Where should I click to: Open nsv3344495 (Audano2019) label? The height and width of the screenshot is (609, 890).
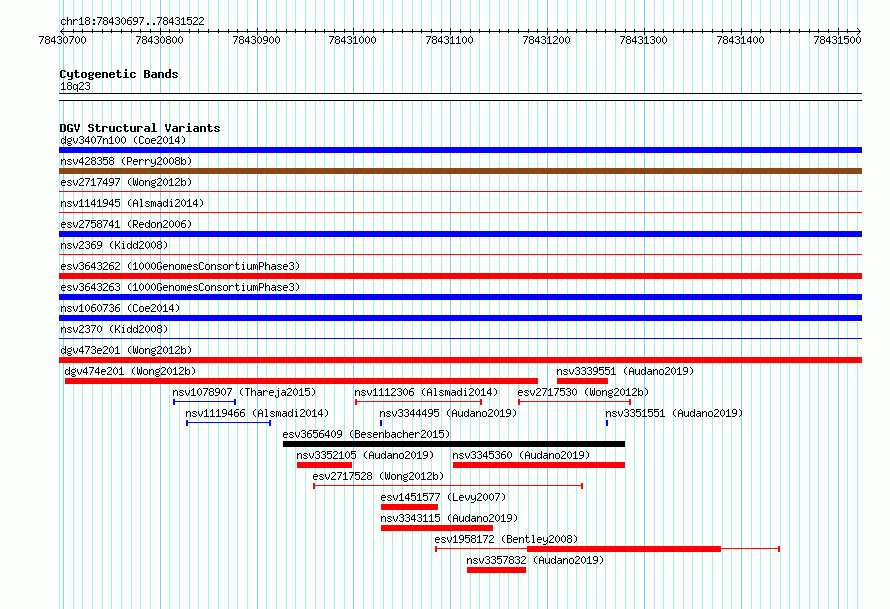tap(448, 413)
